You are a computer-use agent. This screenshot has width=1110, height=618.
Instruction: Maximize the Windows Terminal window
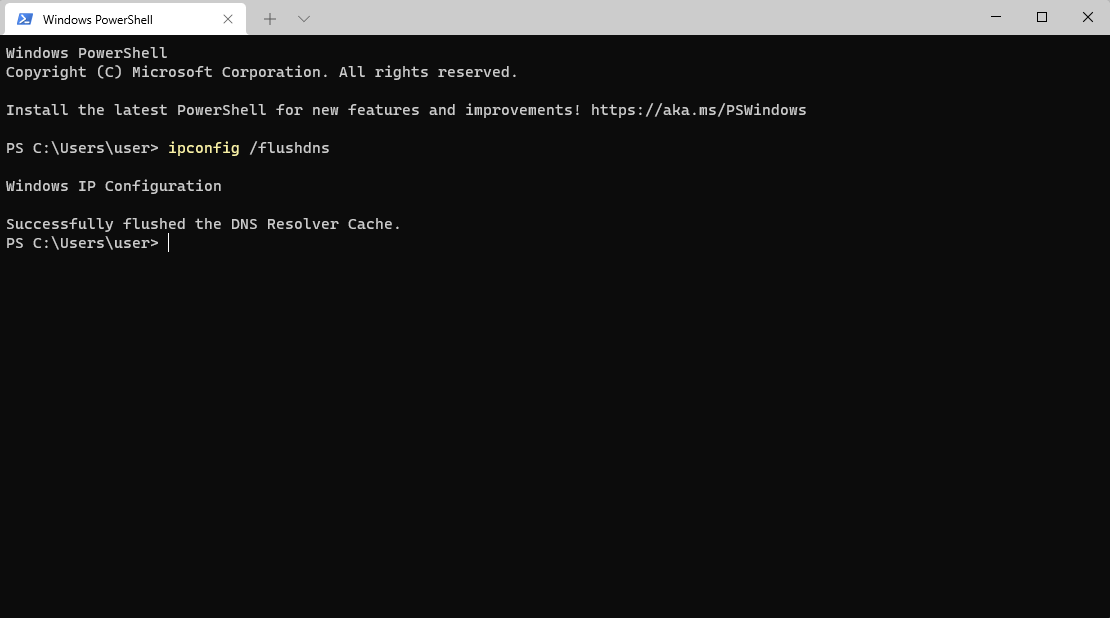click(x=1041, y=17)
